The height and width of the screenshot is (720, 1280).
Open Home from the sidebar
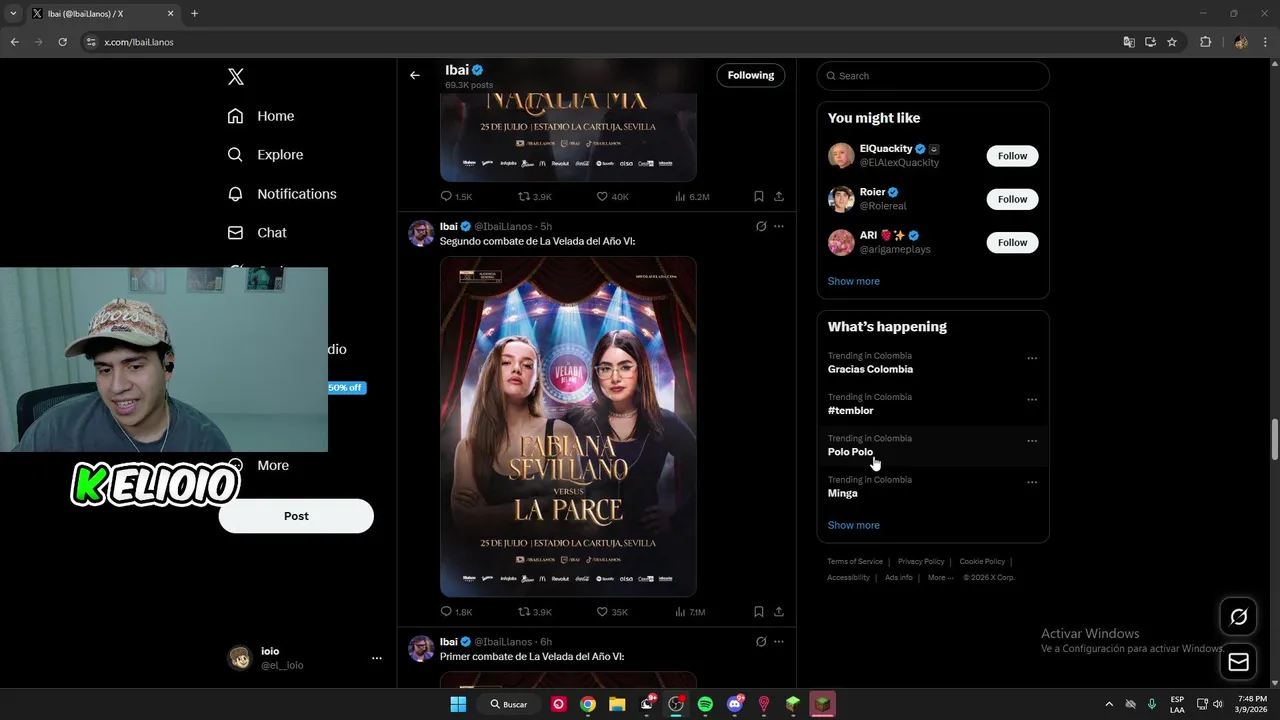coord(261,116)
